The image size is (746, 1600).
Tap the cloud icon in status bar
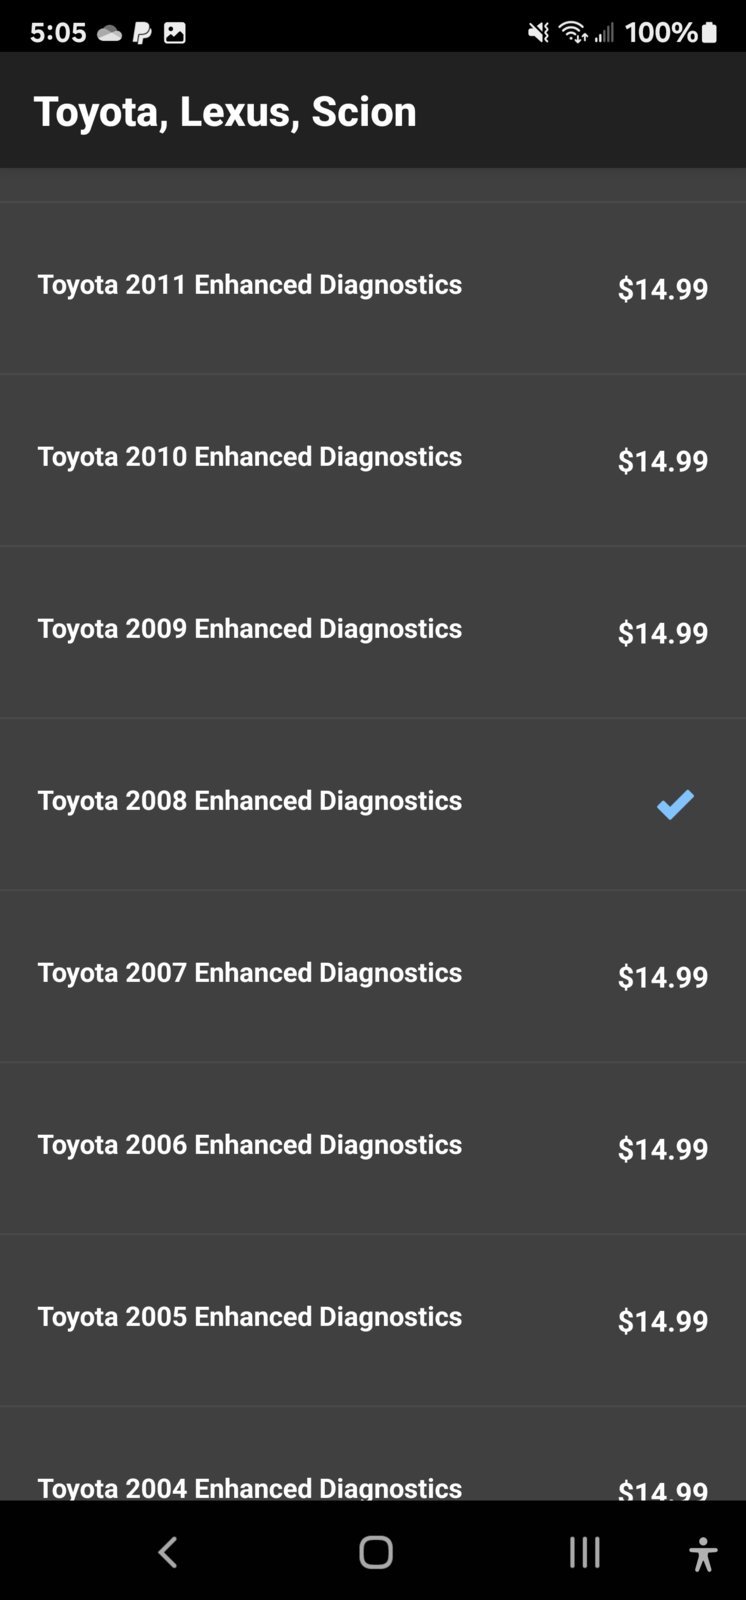click(x=109, y=33)
